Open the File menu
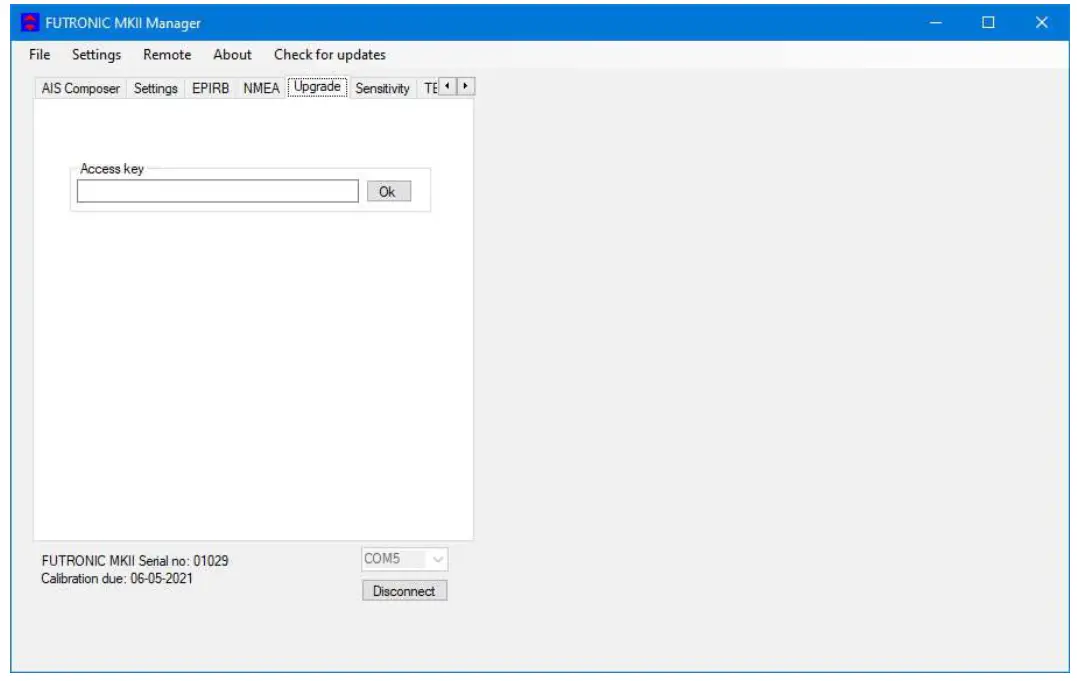Viewport: 1077px width, 681px height. click(x=40, y=55)
